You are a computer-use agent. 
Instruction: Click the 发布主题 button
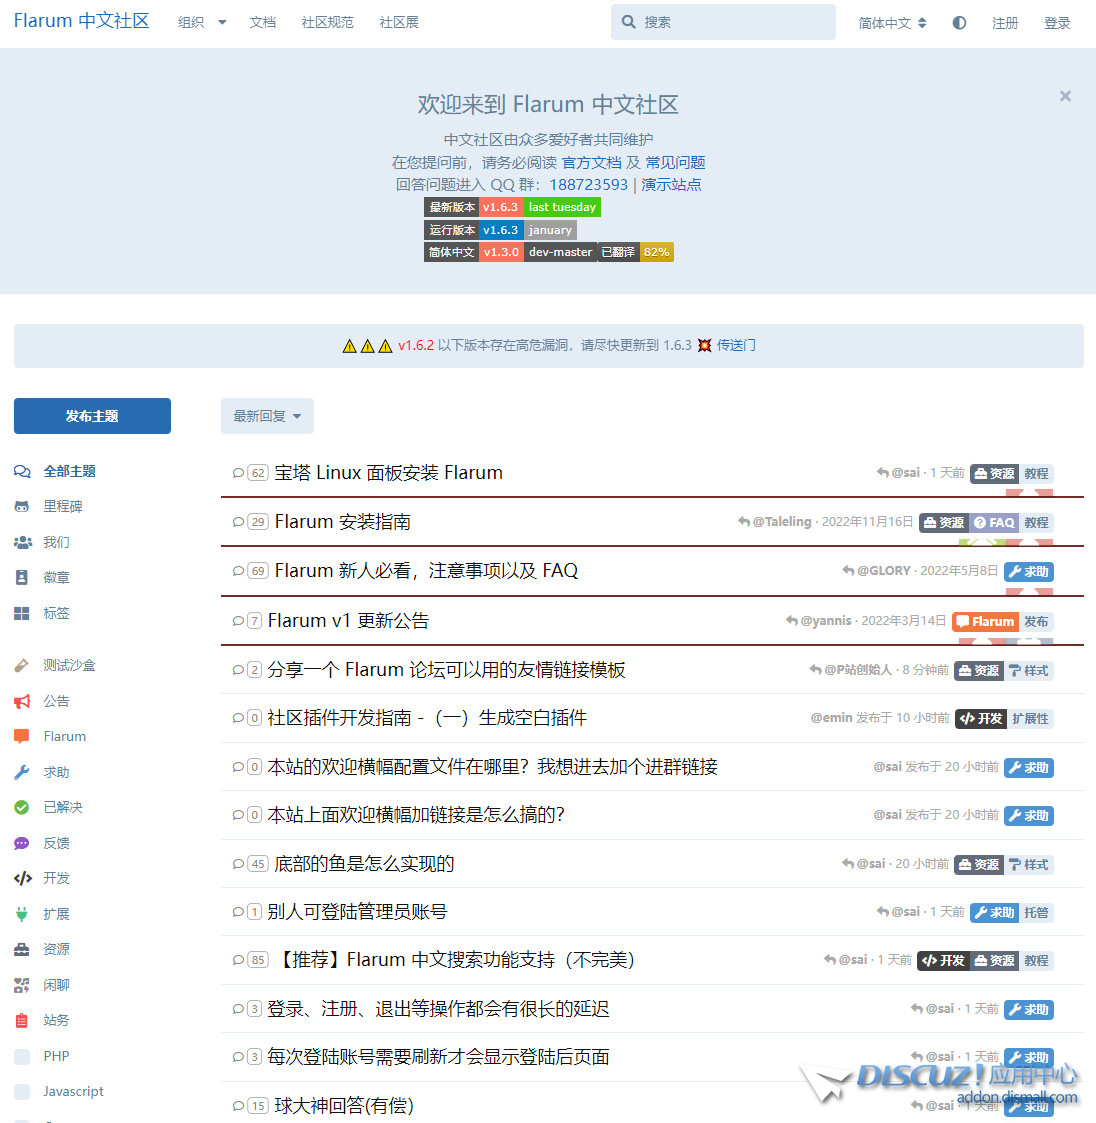92,416
